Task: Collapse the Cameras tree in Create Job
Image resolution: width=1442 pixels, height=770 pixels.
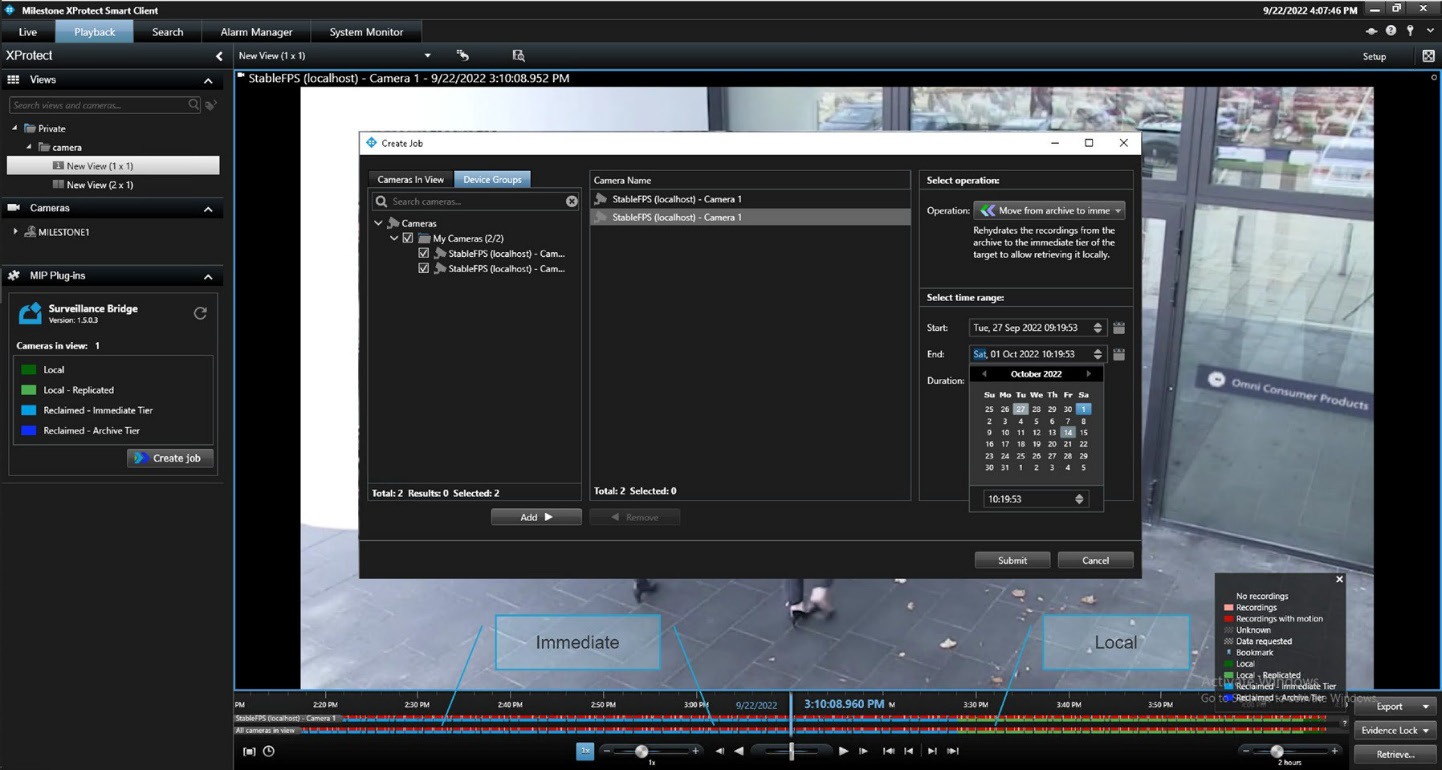Action: pyautogui.click(x=378, y=224)
